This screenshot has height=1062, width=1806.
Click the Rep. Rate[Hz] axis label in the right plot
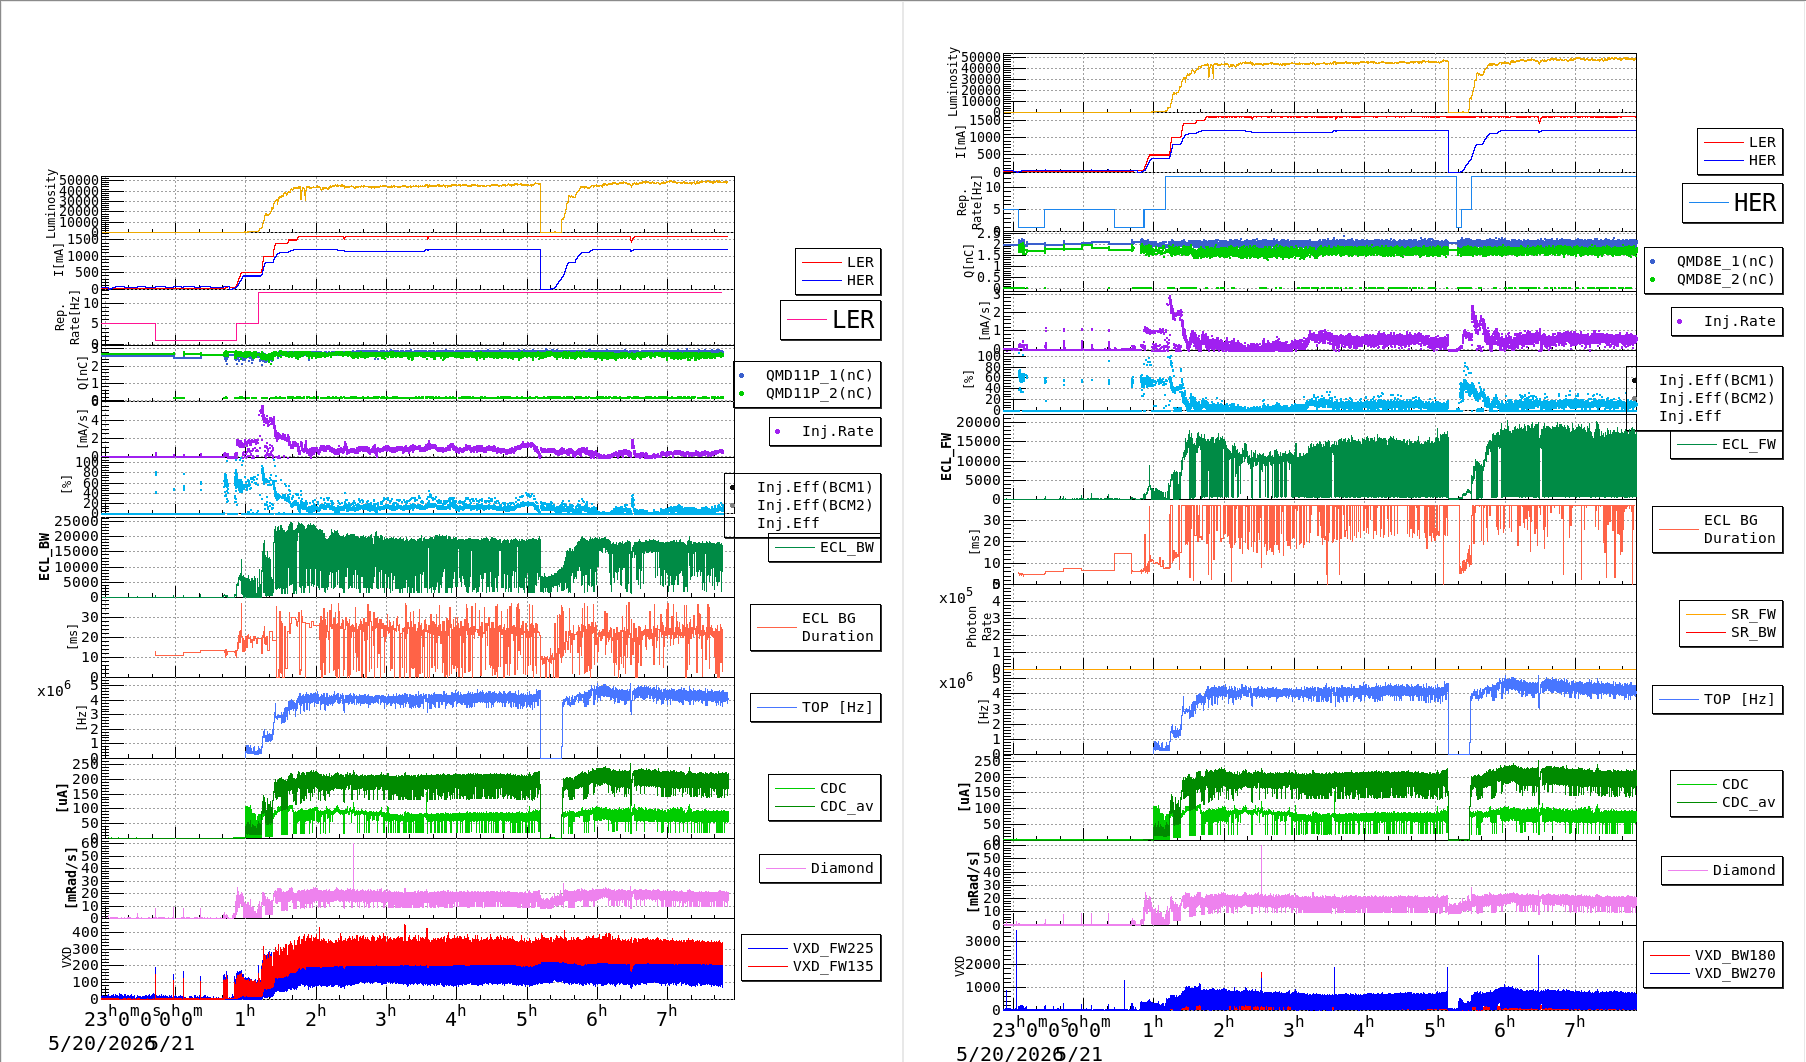[x=969, y=204]
